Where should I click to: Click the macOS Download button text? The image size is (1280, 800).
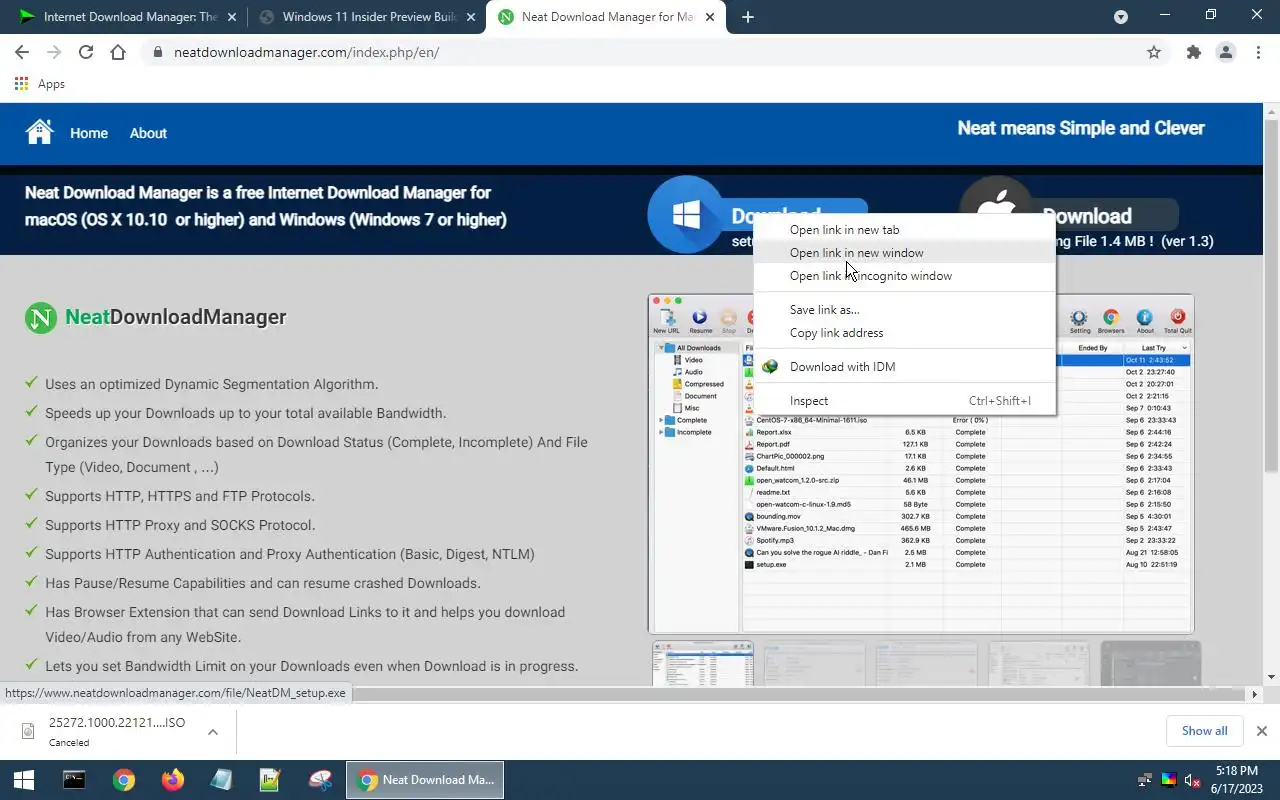pos(1087,216)
